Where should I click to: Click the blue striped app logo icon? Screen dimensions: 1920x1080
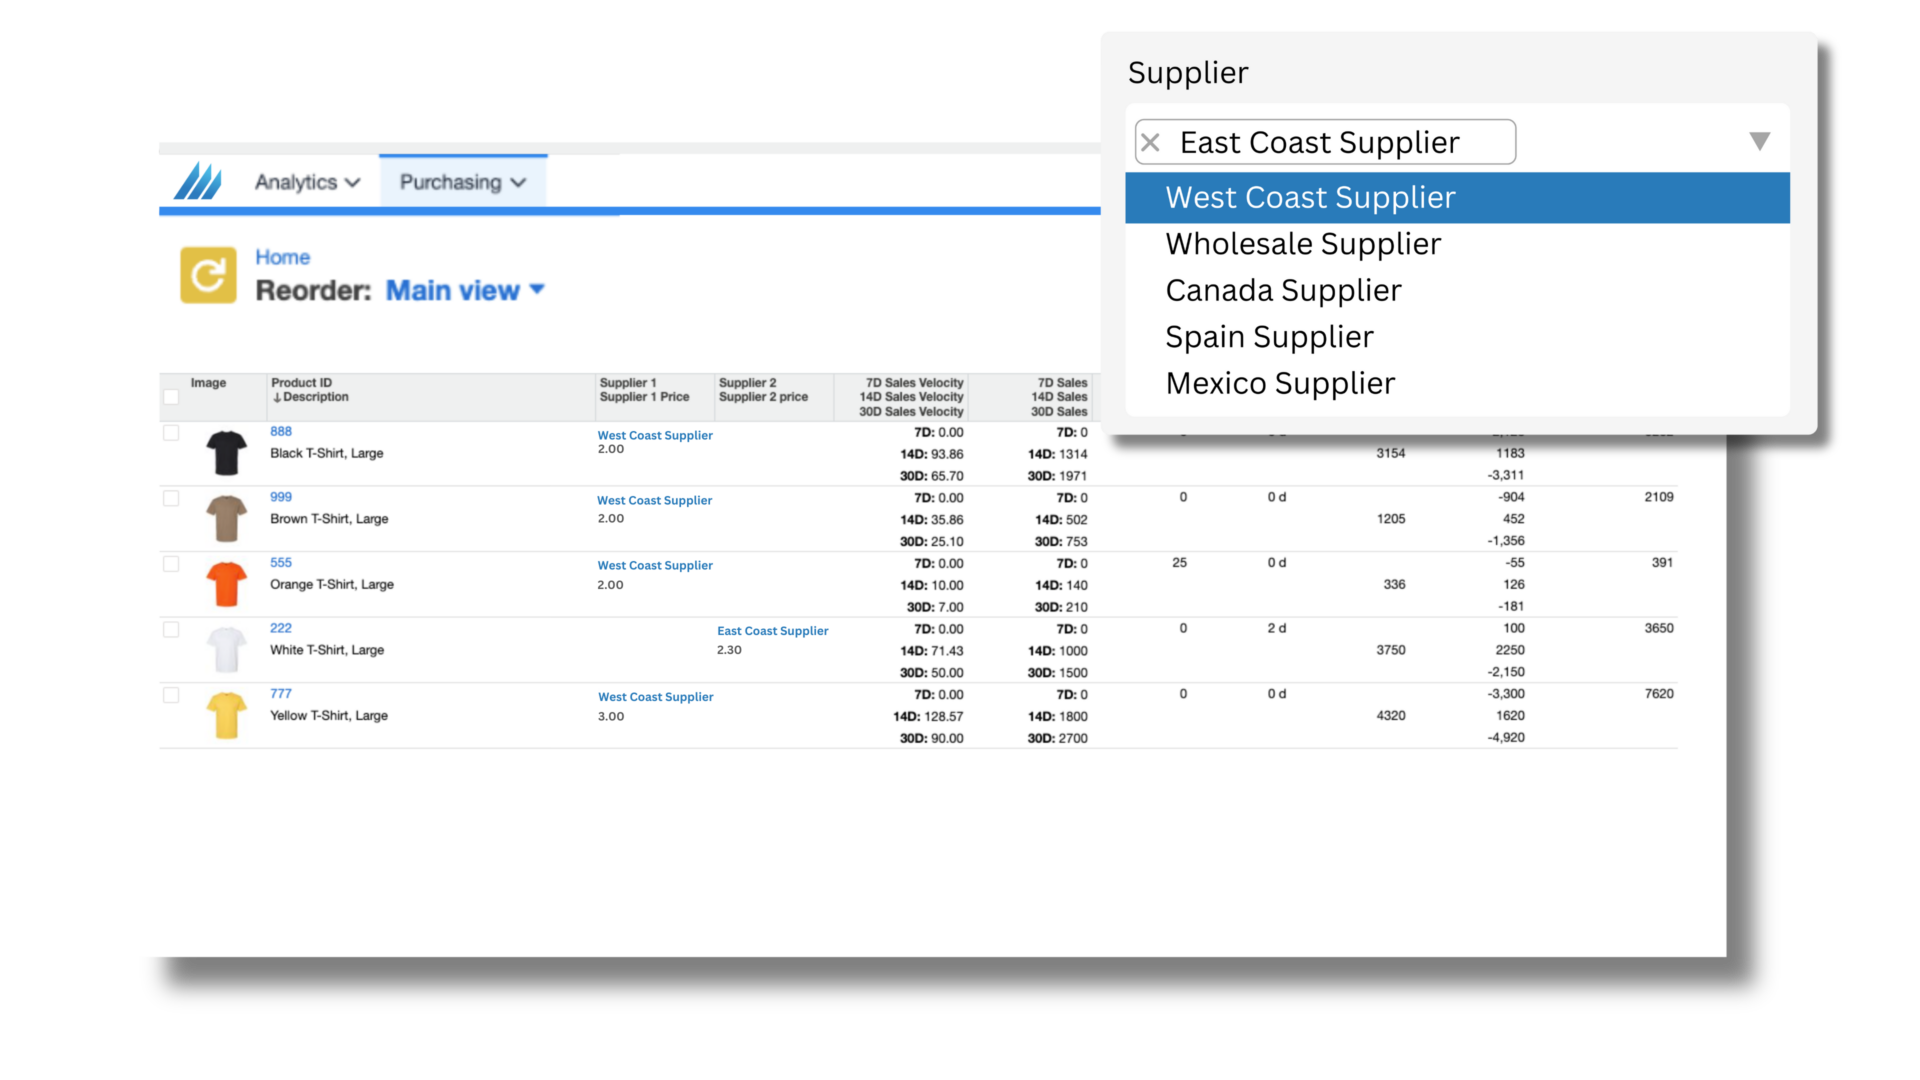pos(198,182)
